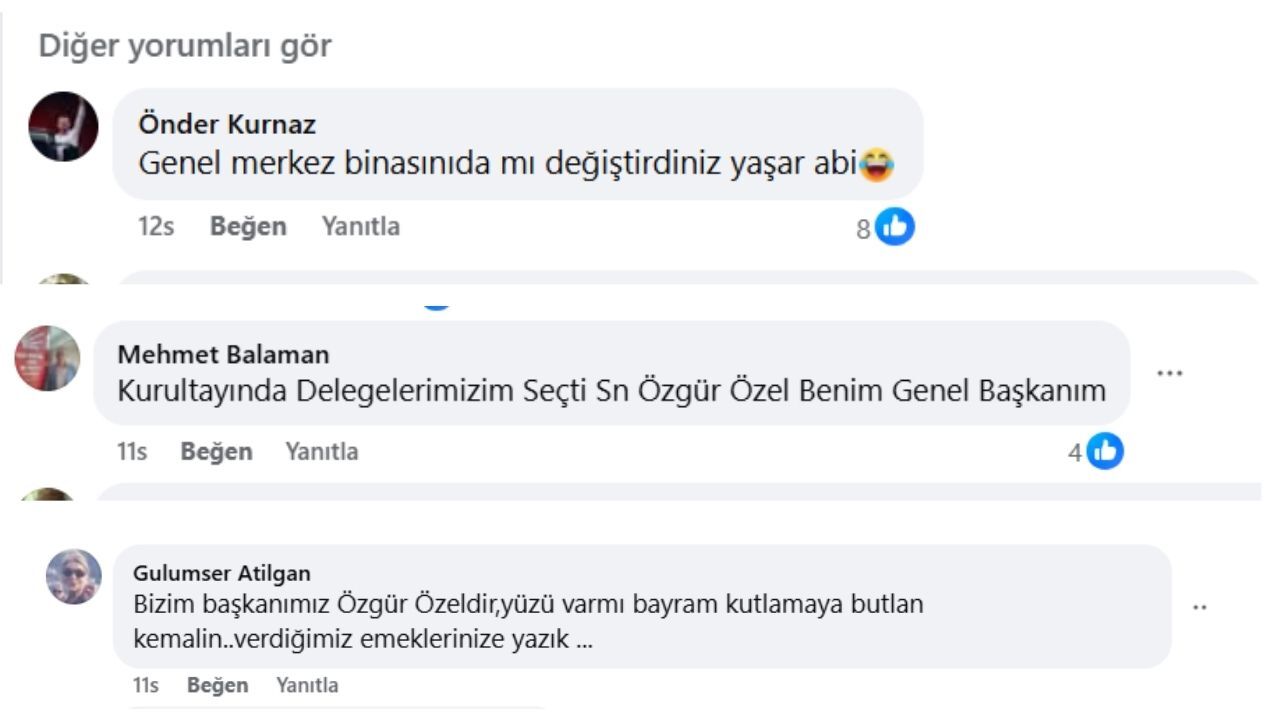The width and height of the screenshot is (1280, 720).
Task: Expand "Diğer yorumları gör" to load more comments
Action: click(185, 46)
